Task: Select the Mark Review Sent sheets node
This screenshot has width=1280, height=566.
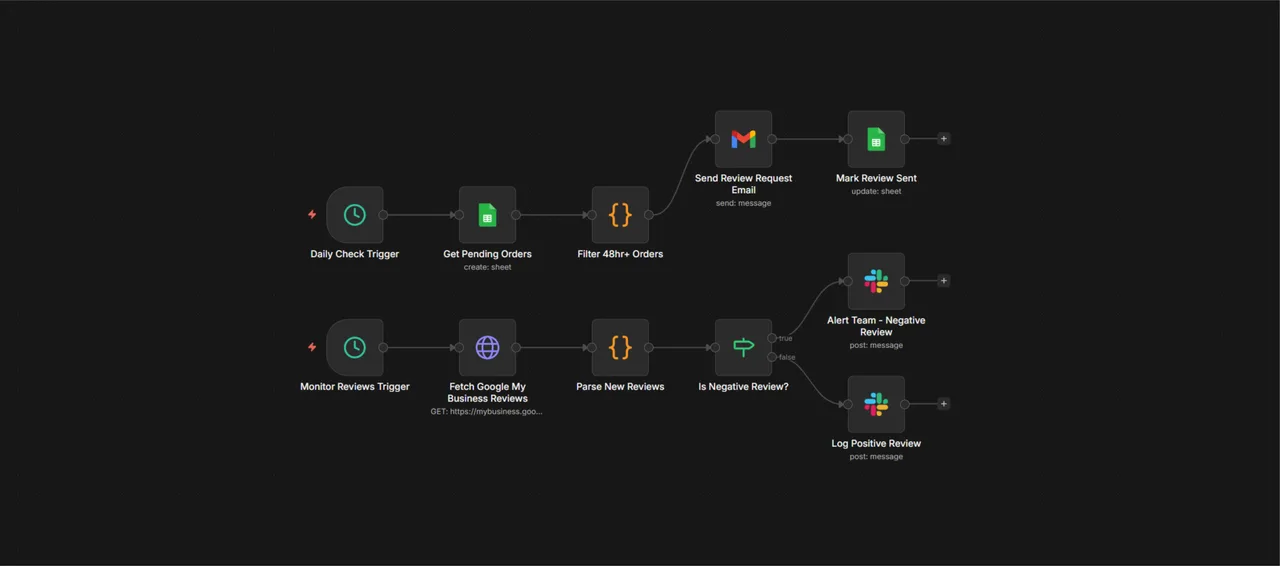Action: 876,139
